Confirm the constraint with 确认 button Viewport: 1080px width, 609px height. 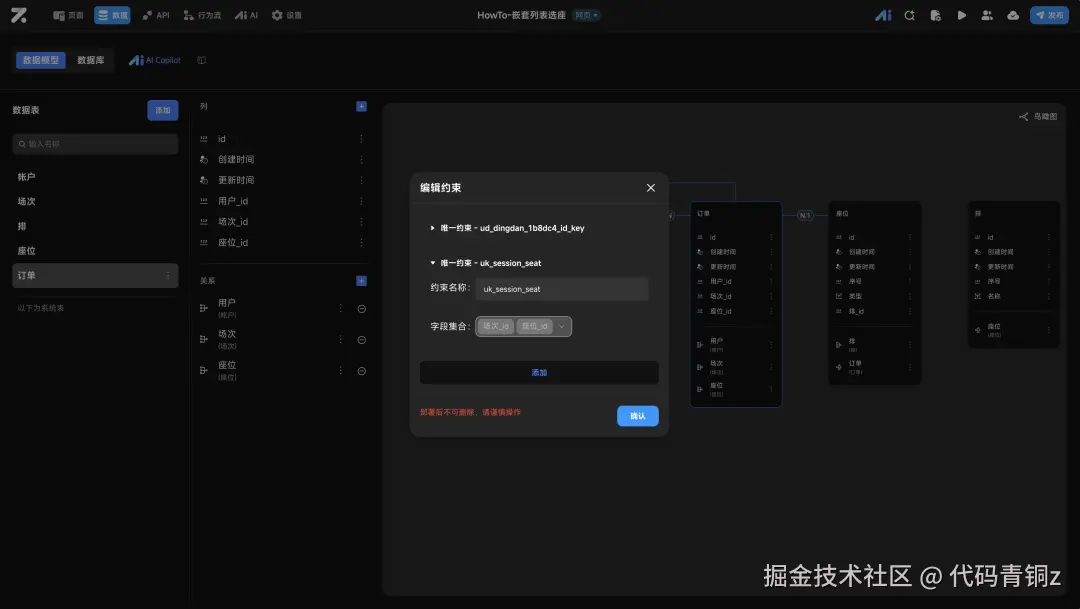[638, 415]
